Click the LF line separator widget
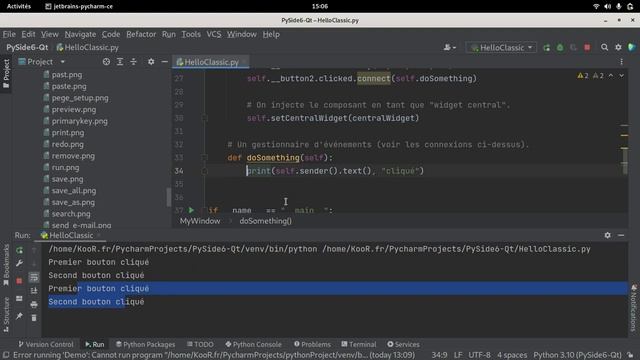640x360 pixels. pyautogui.click(x=458, y=355)
